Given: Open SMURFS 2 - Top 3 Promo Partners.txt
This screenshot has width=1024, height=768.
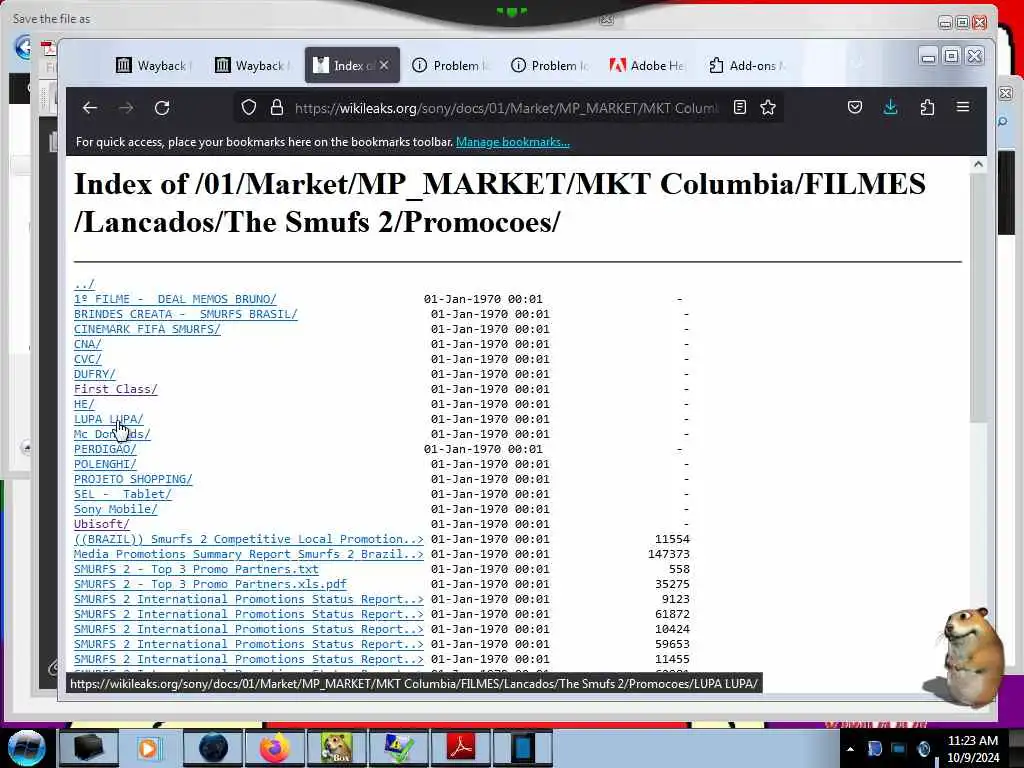Looking at the screenshot, I should coord(196,569).
